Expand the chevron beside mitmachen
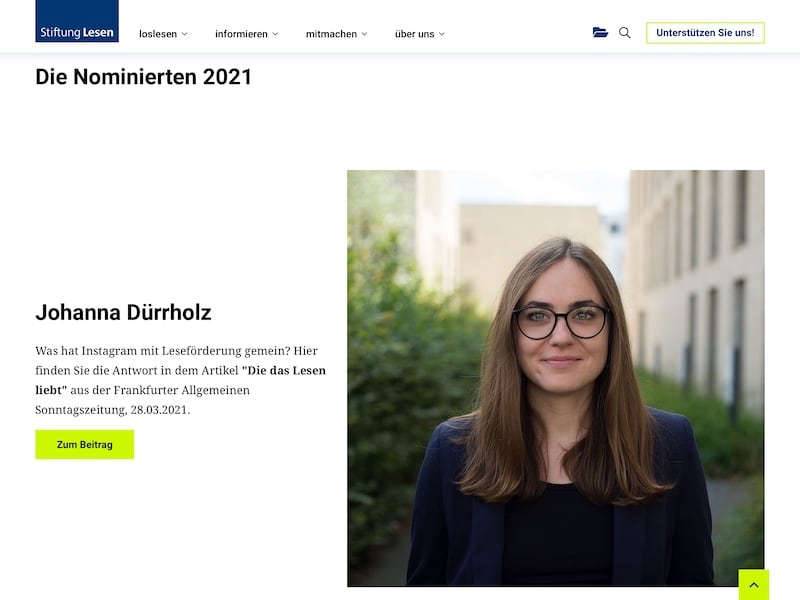Screen dimensions: 800x600 (x=365, y=34)
